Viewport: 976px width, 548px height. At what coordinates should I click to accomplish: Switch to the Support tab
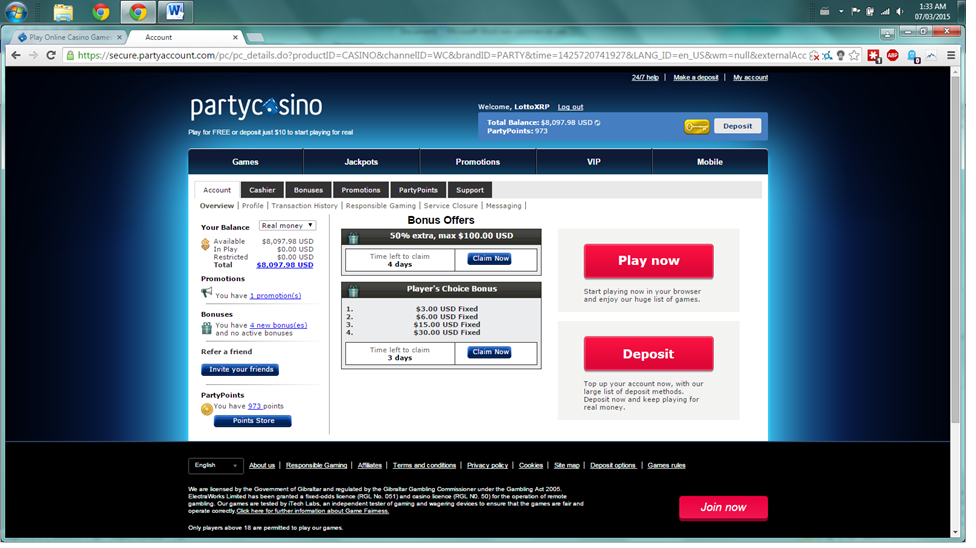click(x=470, y=191)
